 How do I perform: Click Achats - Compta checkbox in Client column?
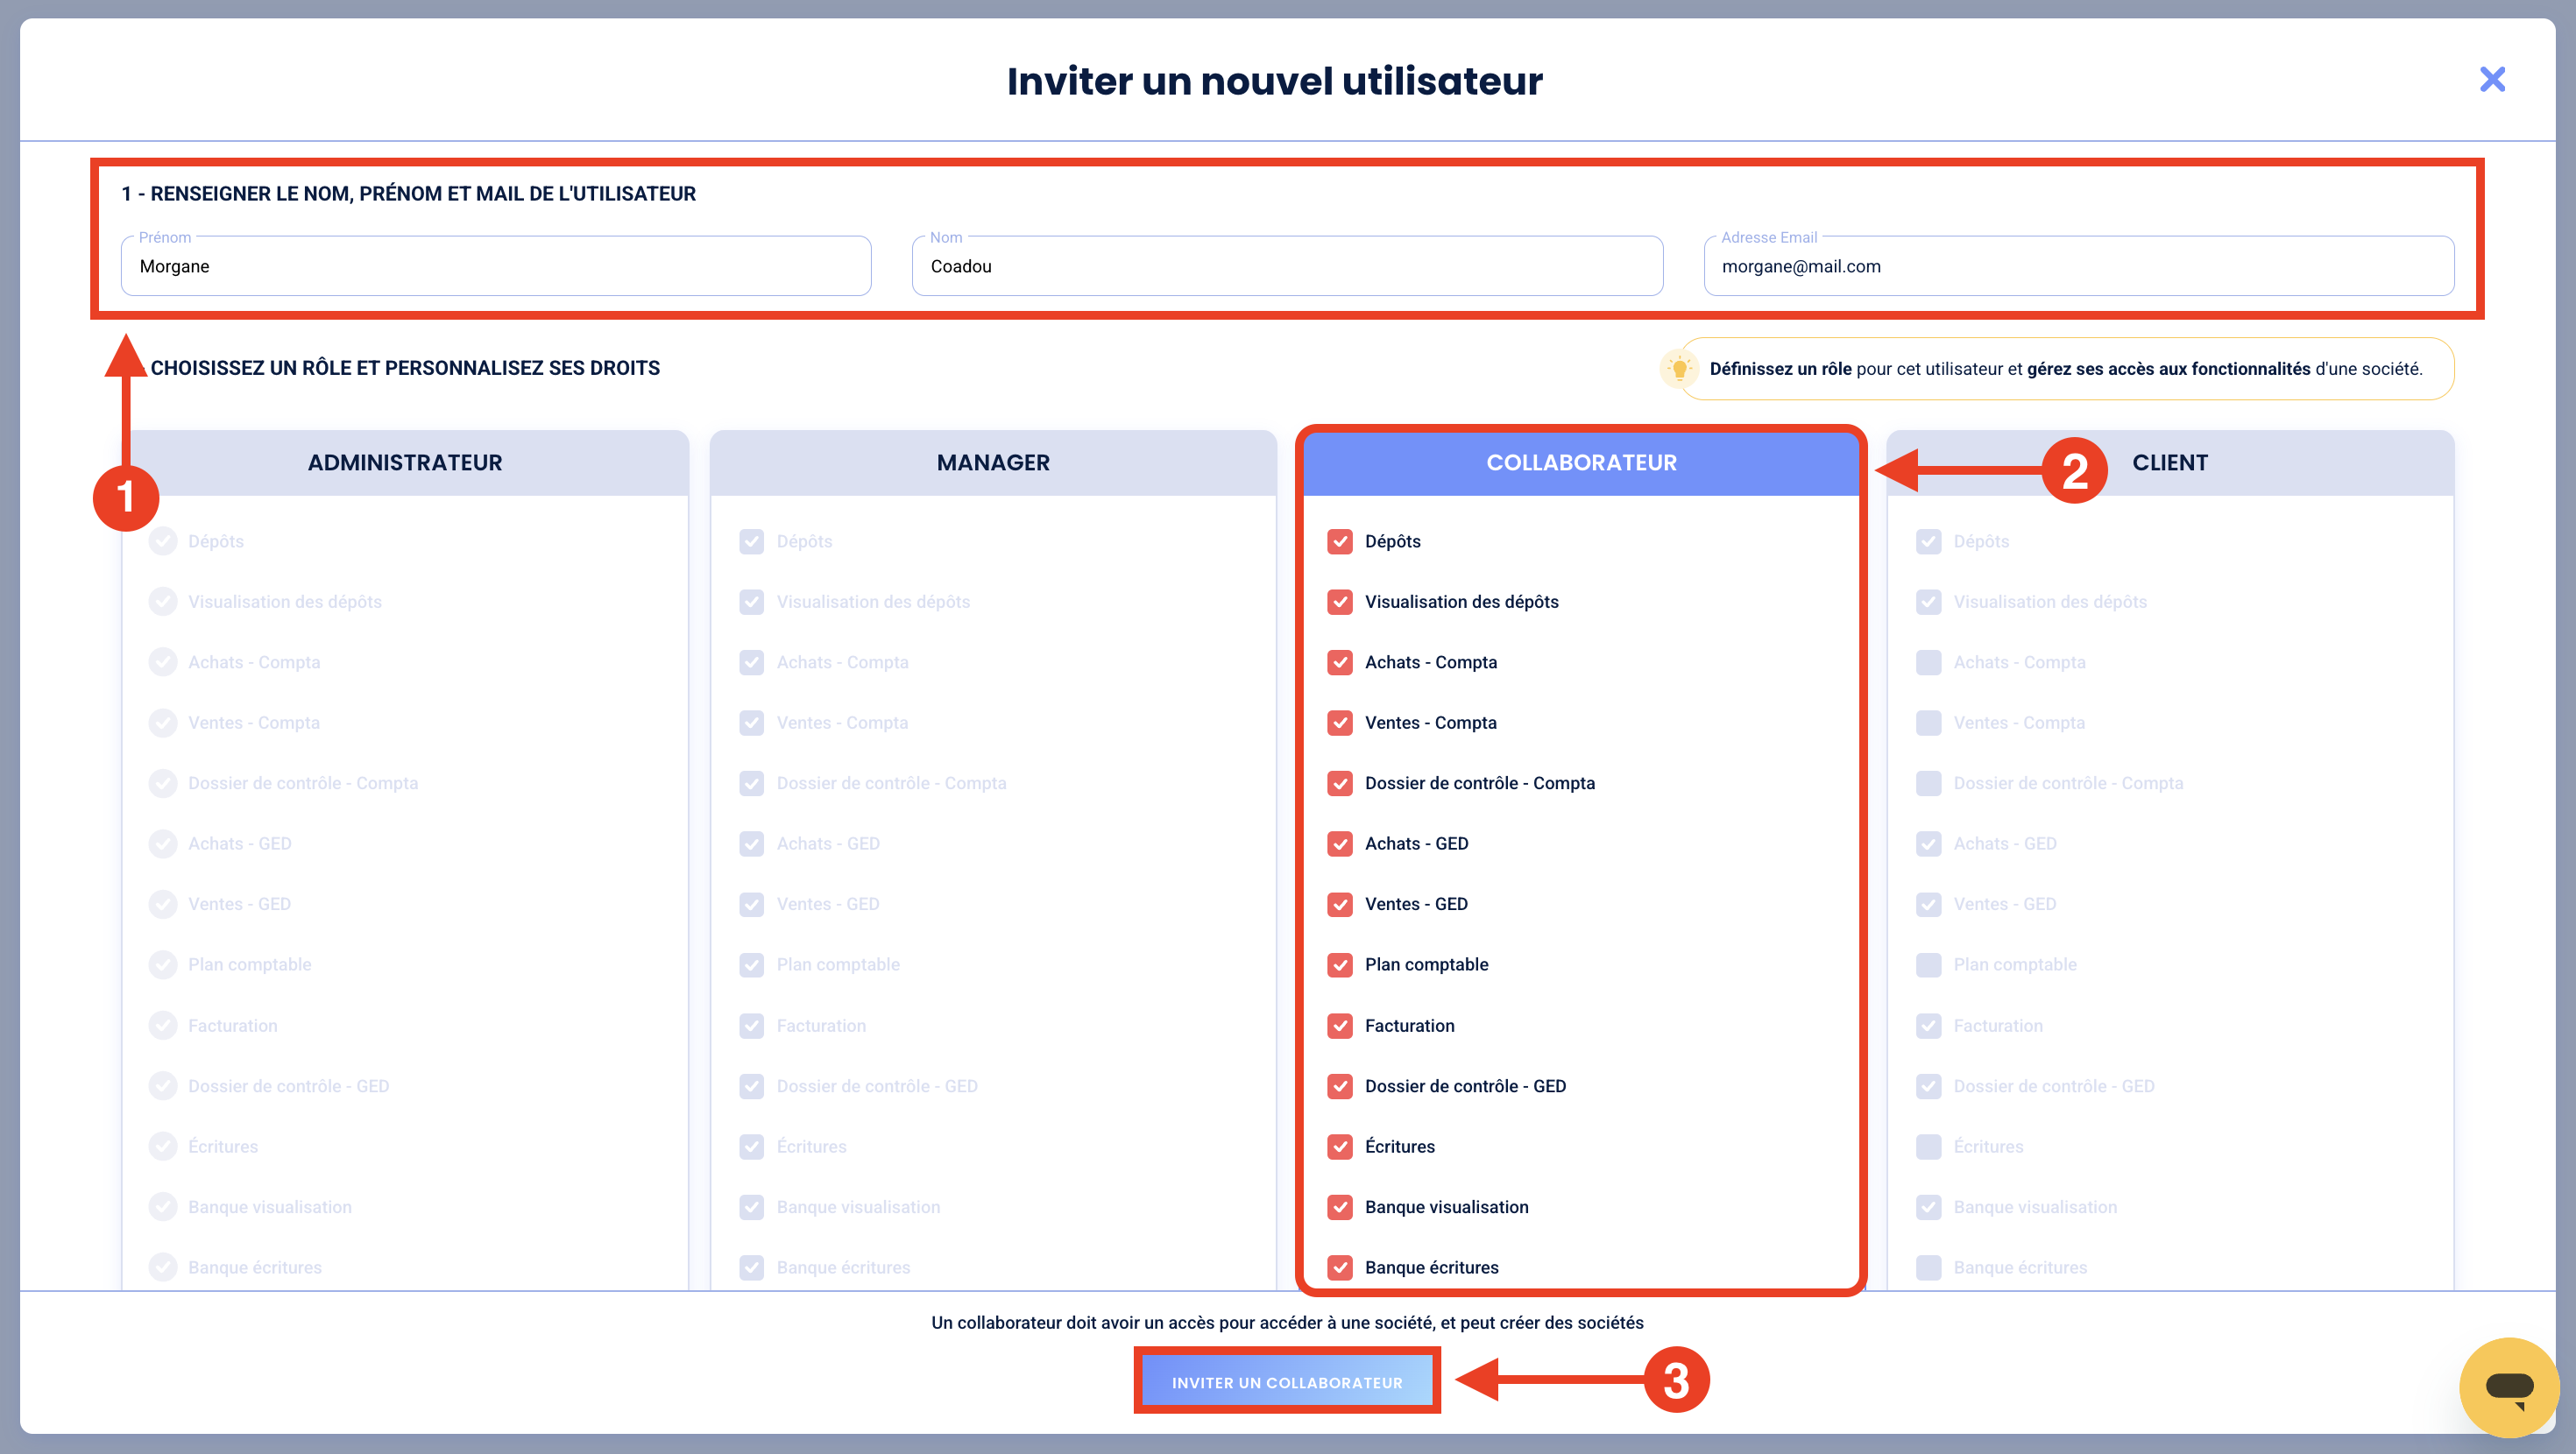(1929, 663)
